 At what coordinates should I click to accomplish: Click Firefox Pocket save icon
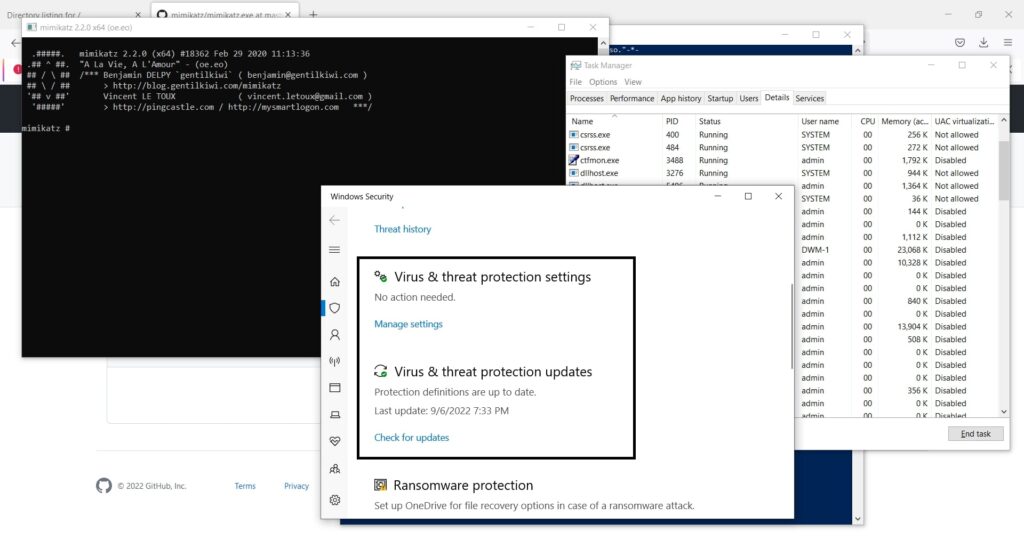click(959, 42)
